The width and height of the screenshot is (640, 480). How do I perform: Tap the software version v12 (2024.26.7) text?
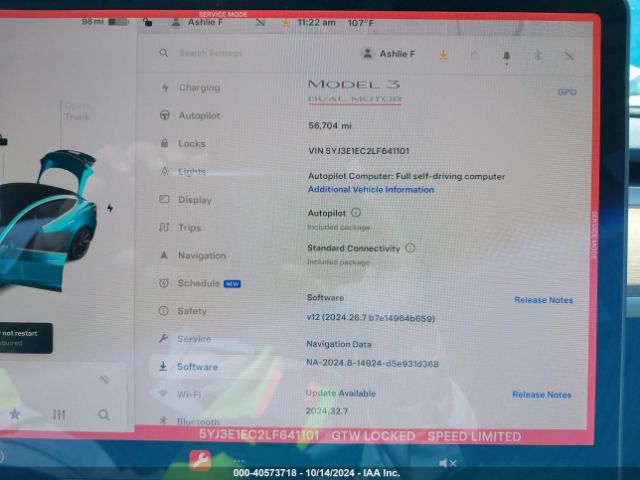click(371, 318)
